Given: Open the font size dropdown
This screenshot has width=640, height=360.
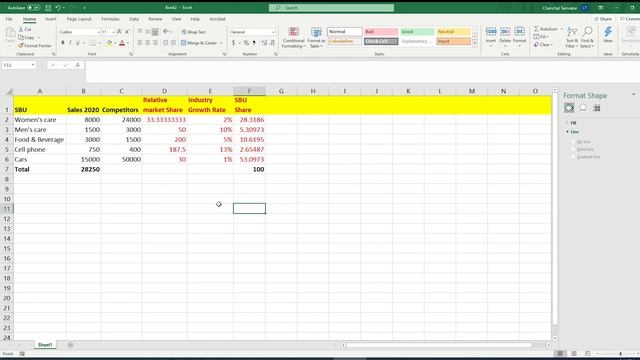Looking at the screenshot, I should 113,32.
